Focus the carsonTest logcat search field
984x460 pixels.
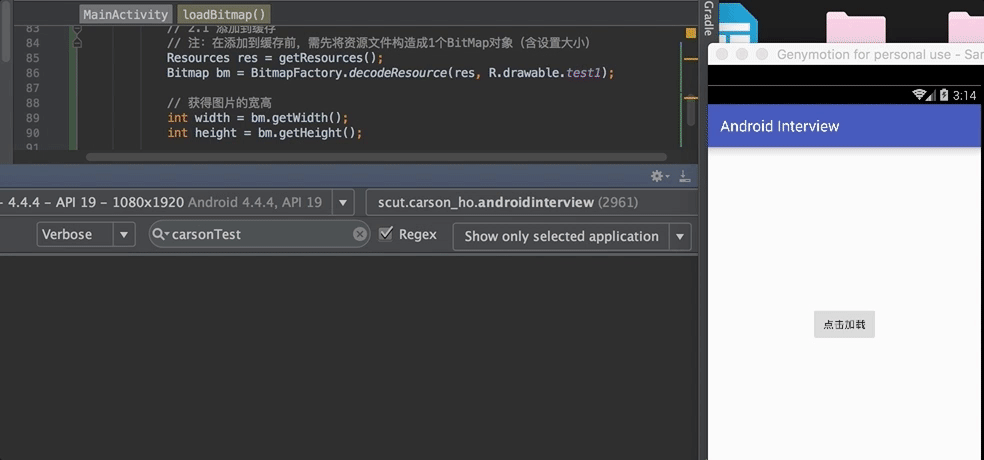[260, 234]
